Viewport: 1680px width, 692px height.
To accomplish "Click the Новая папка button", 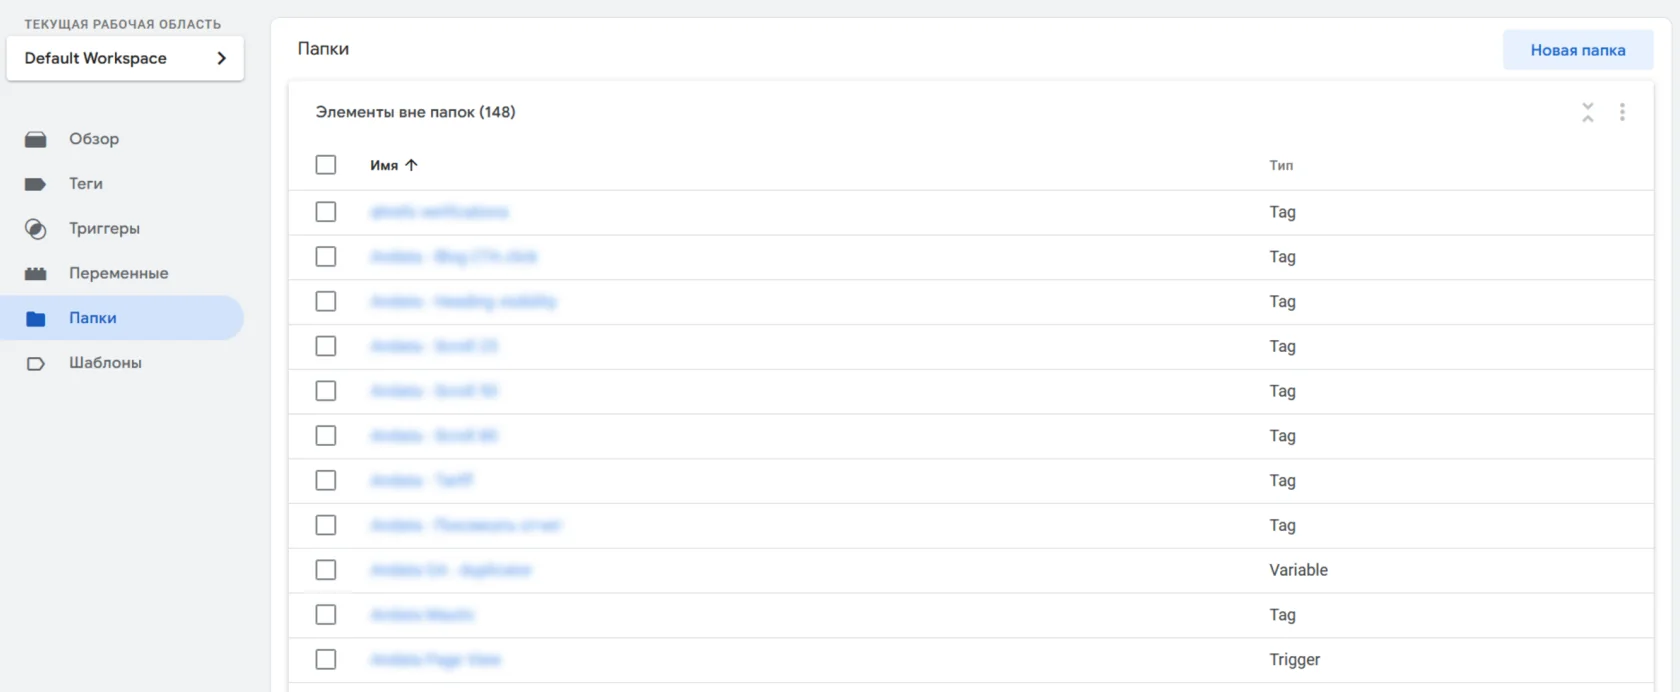I will coord(1578,50).
